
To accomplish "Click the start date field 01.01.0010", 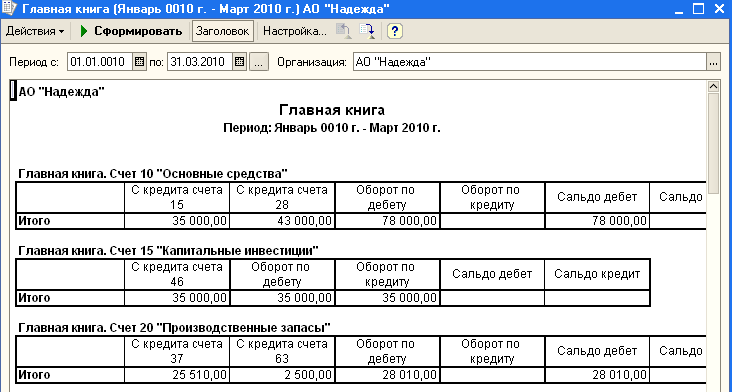I will click(x=100, y=62).
